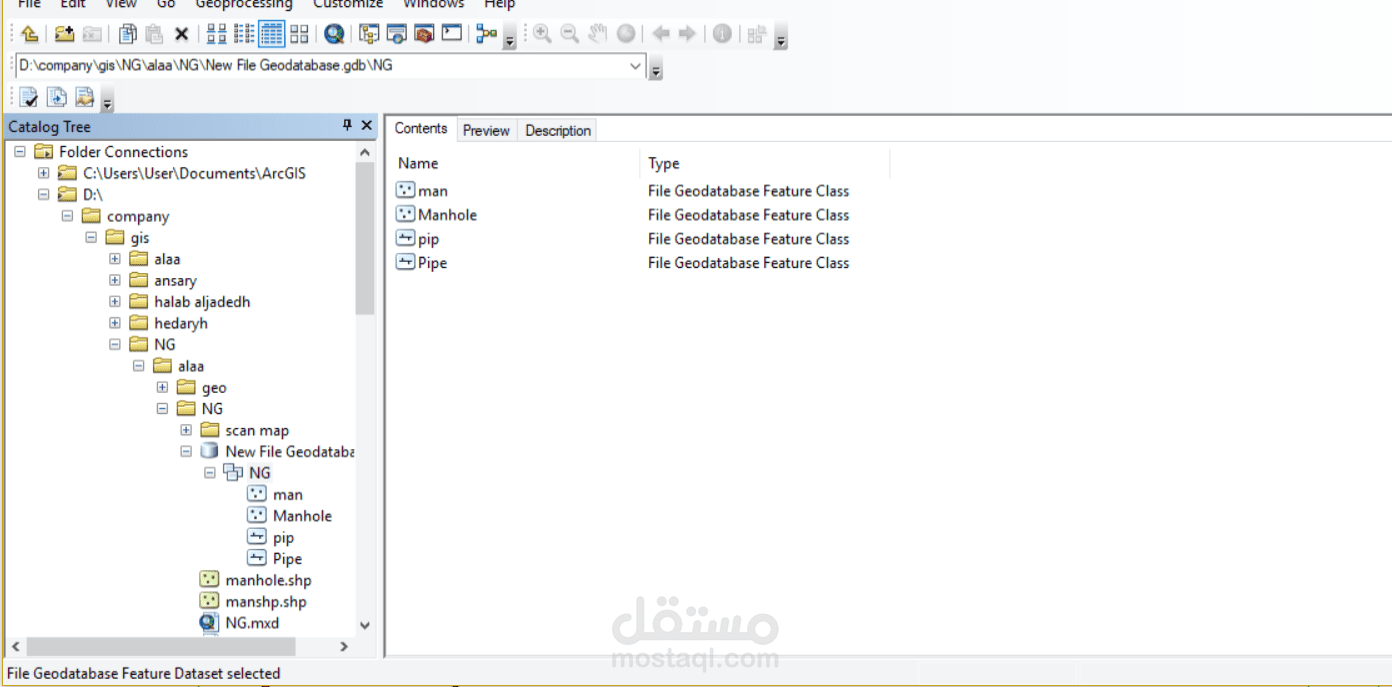Select NG.mxd in Catalog Tree
The image size is (1392, 687).
pos(252,623)
